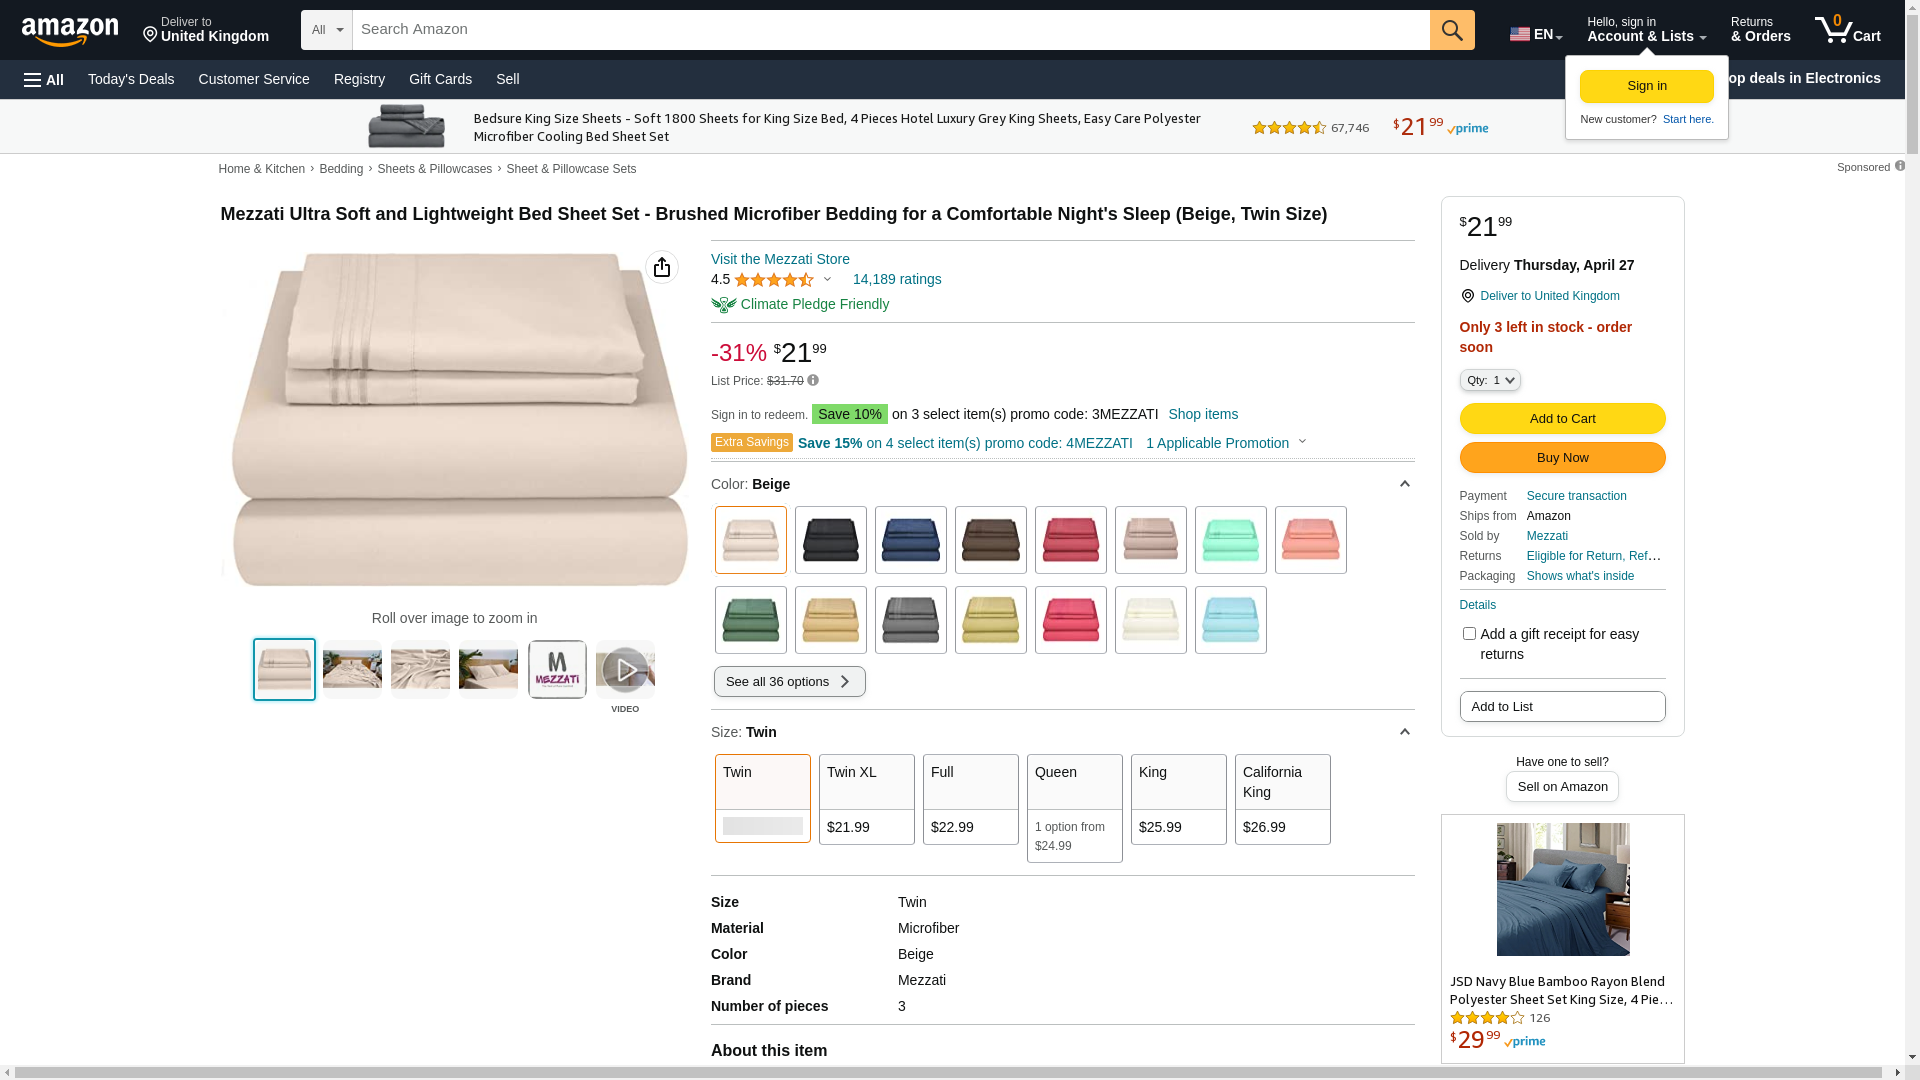Click the list price info icon

coord(813,380)
